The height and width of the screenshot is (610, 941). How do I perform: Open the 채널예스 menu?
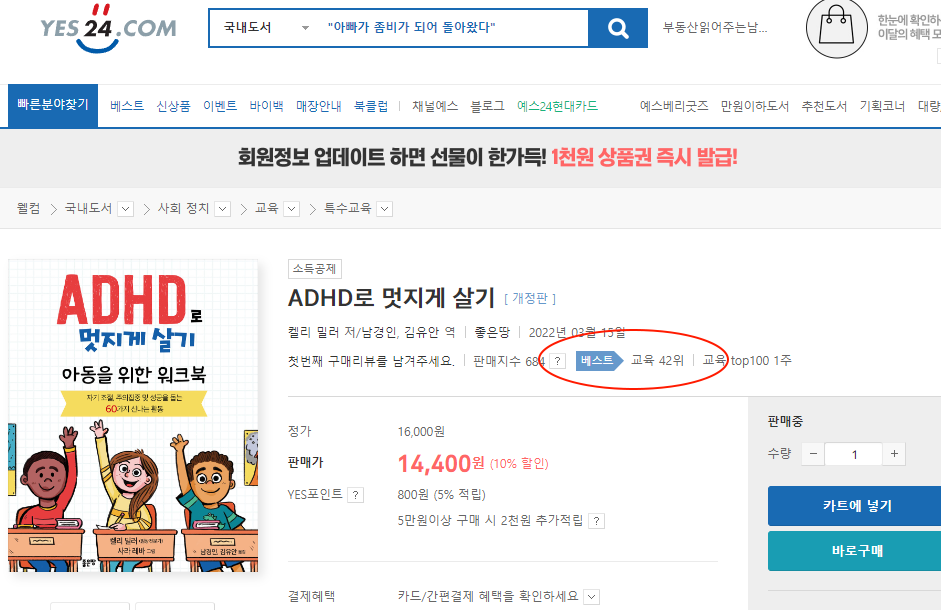pos(435,106)
